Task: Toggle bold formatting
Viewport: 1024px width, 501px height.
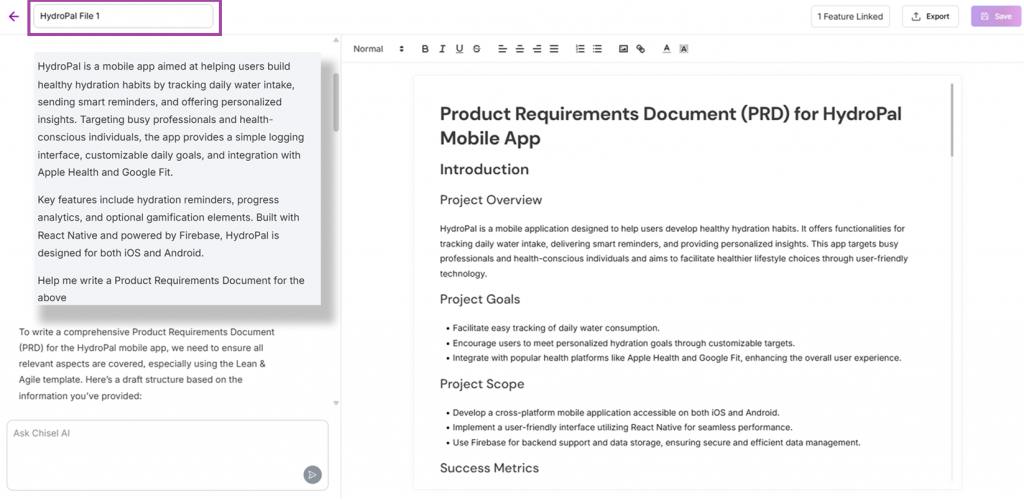Action: click(x=425, y=49)
